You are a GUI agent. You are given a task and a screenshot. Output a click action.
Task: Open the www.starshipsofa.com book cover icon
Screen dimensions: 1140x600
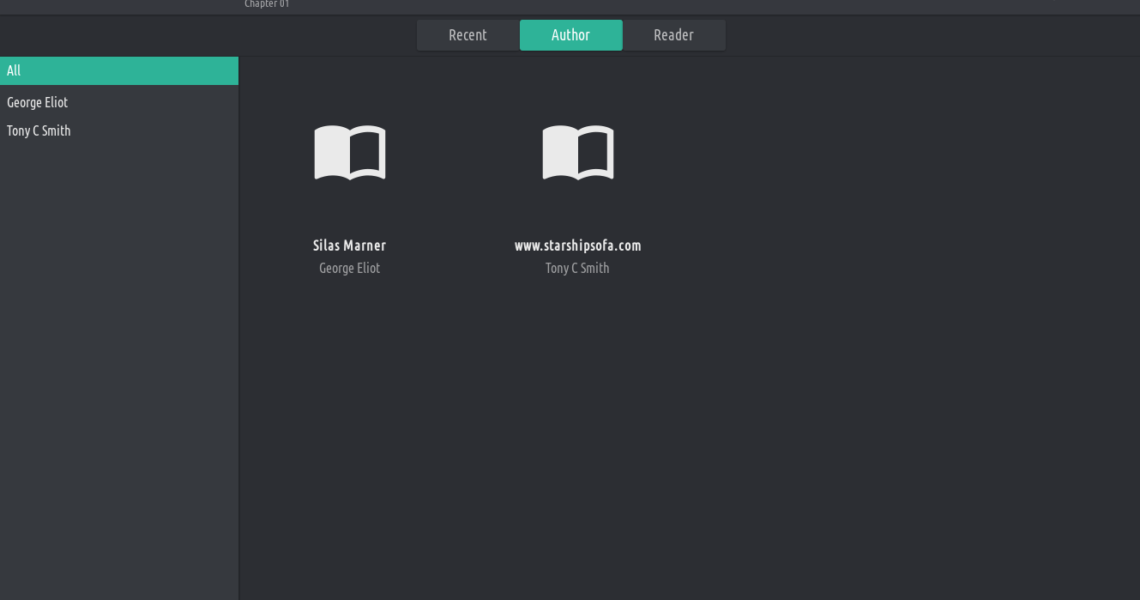point(577,153)
